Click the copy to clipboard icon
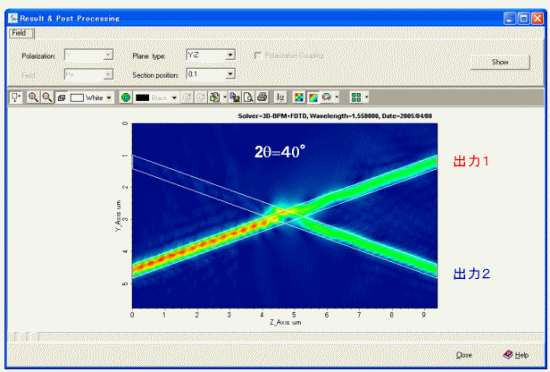The height and width of the screenshot is (372, 550). pos(235,97)
